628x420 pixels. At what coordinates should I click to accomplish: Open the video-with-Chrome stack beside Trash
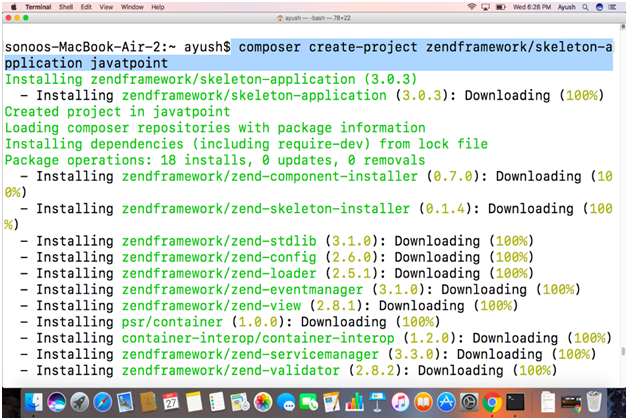(571, 402)
